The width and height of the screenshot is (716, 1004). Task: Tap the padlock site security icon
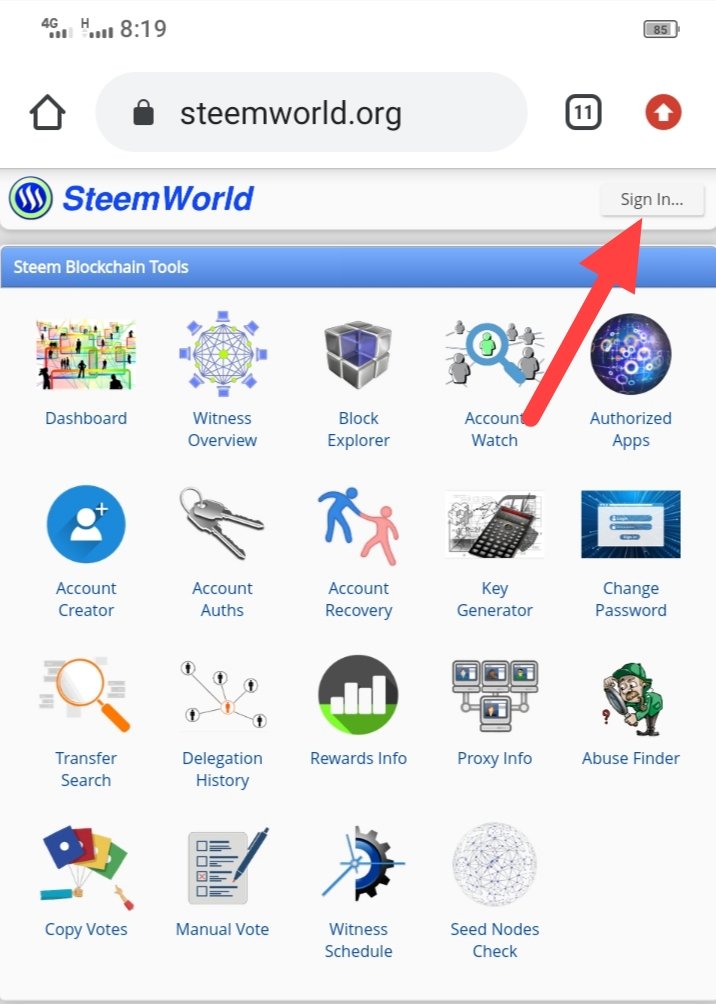pyautogui.click(x=143, y=113)
